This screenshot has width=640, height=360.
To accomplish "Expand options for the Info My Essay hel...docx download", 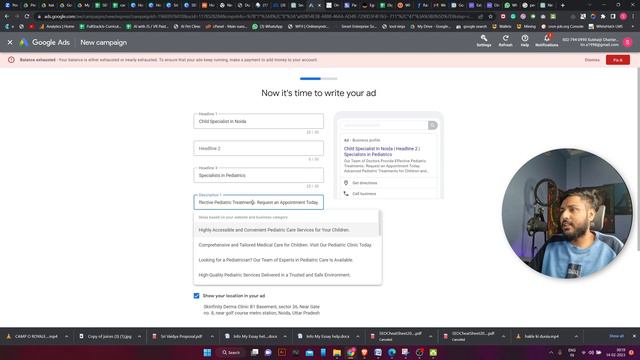I will pyautogui.click(x=285, y=336).
